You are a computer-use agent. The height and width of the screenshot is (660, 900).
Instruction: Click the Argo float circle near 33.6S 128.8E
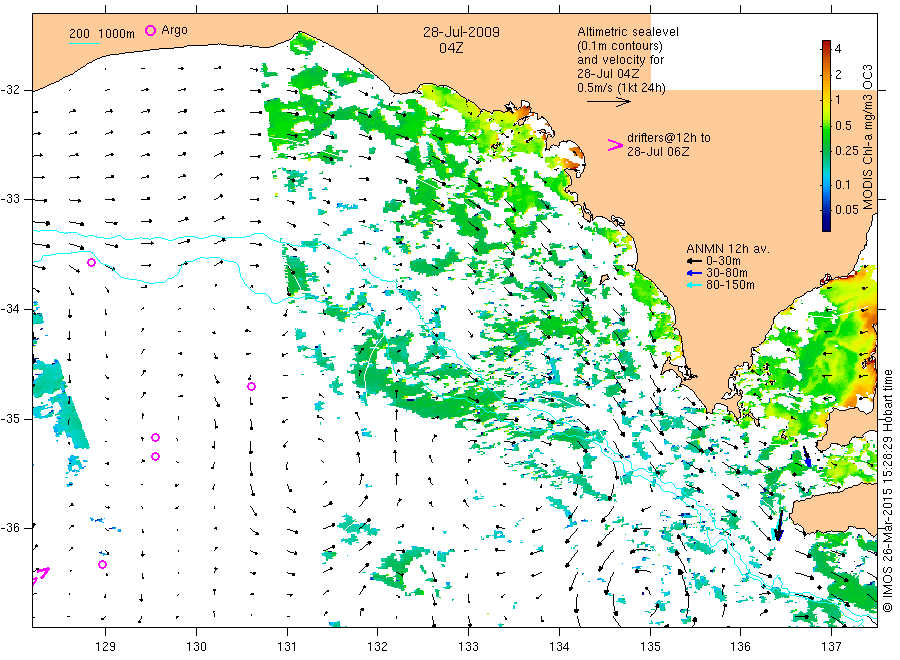(x=91, y=263)
